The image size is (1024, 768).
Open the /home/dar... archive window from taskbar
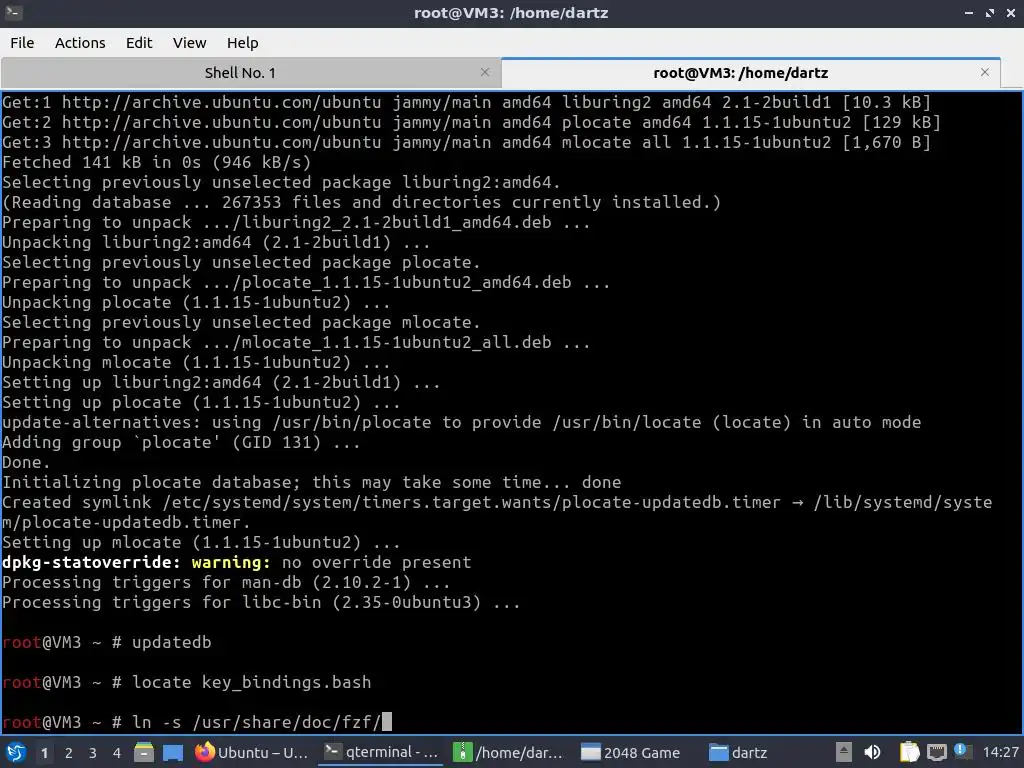click(508, 752)
